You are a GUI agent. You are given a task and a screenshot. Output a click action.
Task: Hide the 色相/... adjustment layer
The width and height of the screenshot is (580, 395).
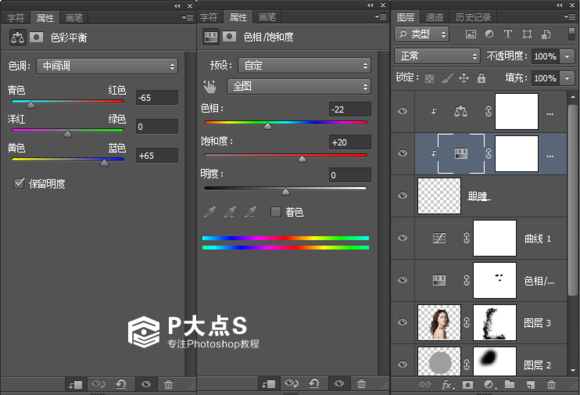[x=402, y=280]
